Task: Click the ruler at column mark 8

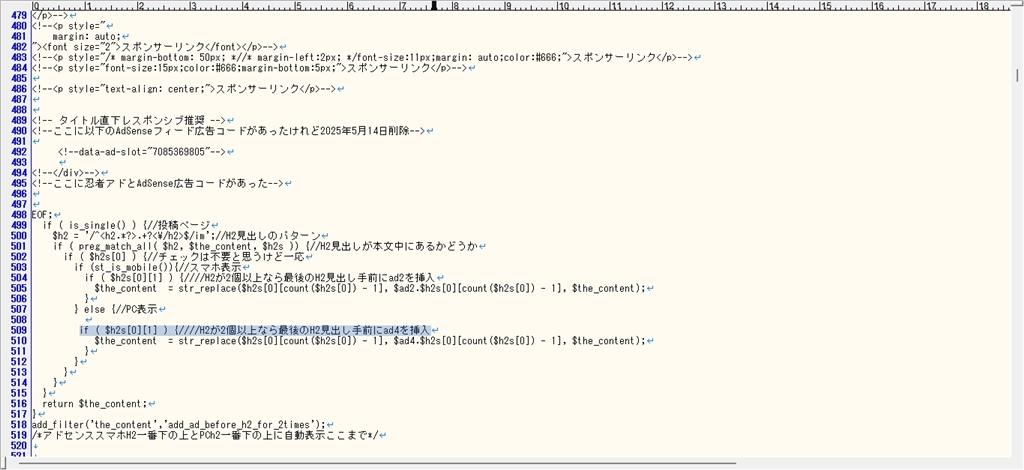Action: [453, 6]
